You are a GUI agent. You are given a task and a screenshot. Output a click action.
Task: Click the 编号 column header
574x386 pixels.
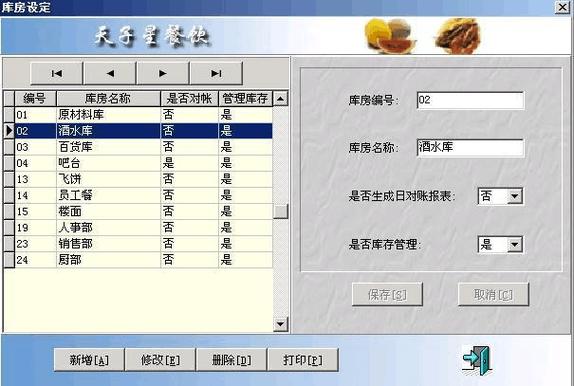point(35,99)
